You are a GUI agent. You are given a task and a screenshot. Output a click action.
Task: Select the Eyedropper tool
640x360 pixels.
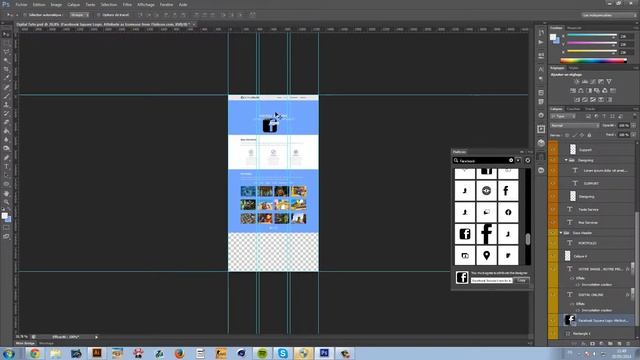(x=6, y=78)
